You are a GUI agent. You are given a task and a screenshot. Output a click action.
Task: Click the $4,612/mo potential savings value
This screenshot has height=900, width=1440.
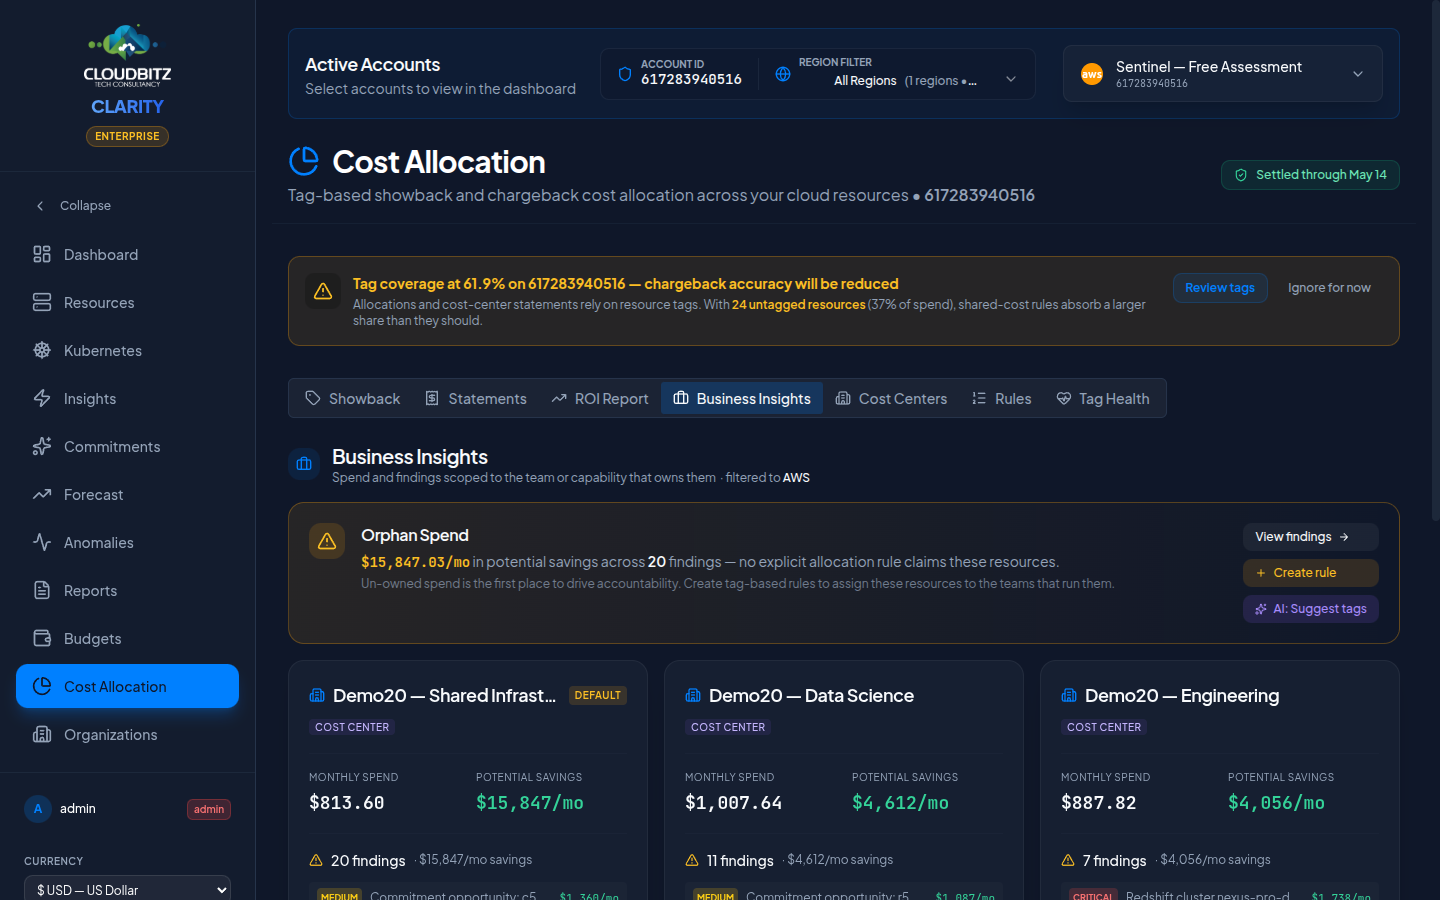tap(900, 803)
